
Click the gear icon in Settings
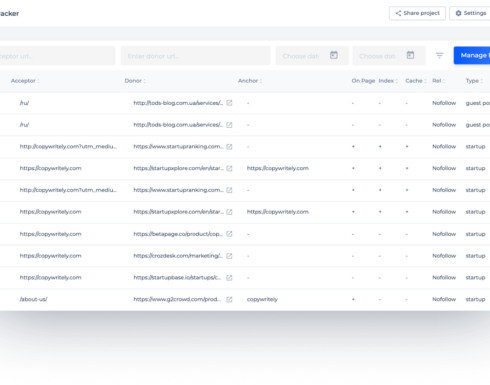click(458, 13)
